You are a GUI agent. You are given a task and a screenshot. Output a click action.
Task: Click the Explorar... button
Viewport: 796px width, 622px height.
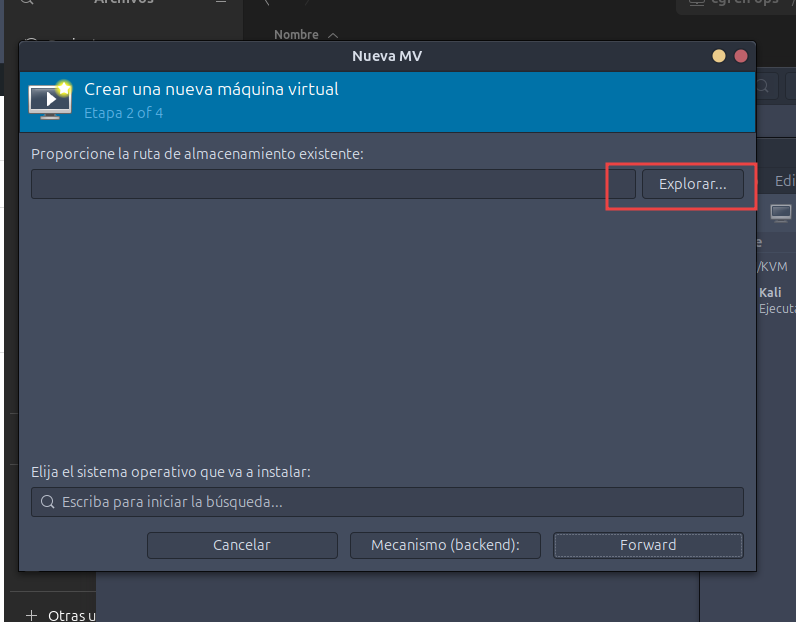click(x=692, y=184)
